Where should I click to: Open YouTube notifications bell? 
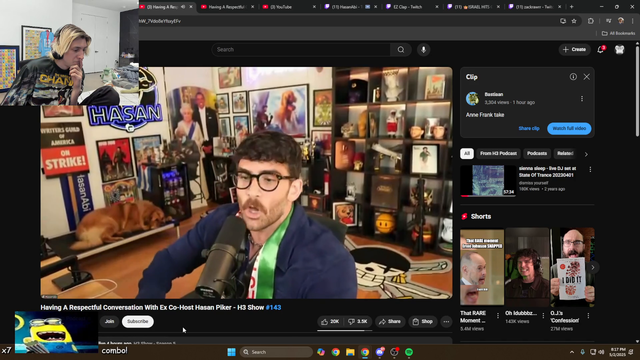tap(601, 49)
